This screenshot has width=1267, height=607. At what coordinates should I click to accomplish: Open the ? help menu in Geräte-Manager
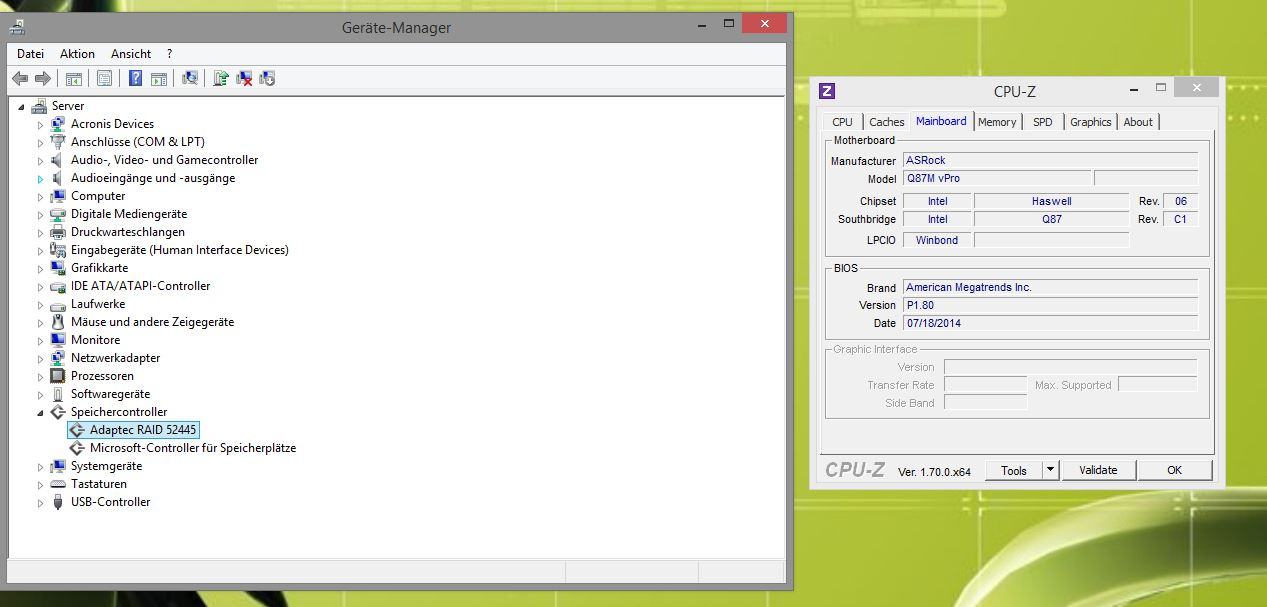(170, 54)
